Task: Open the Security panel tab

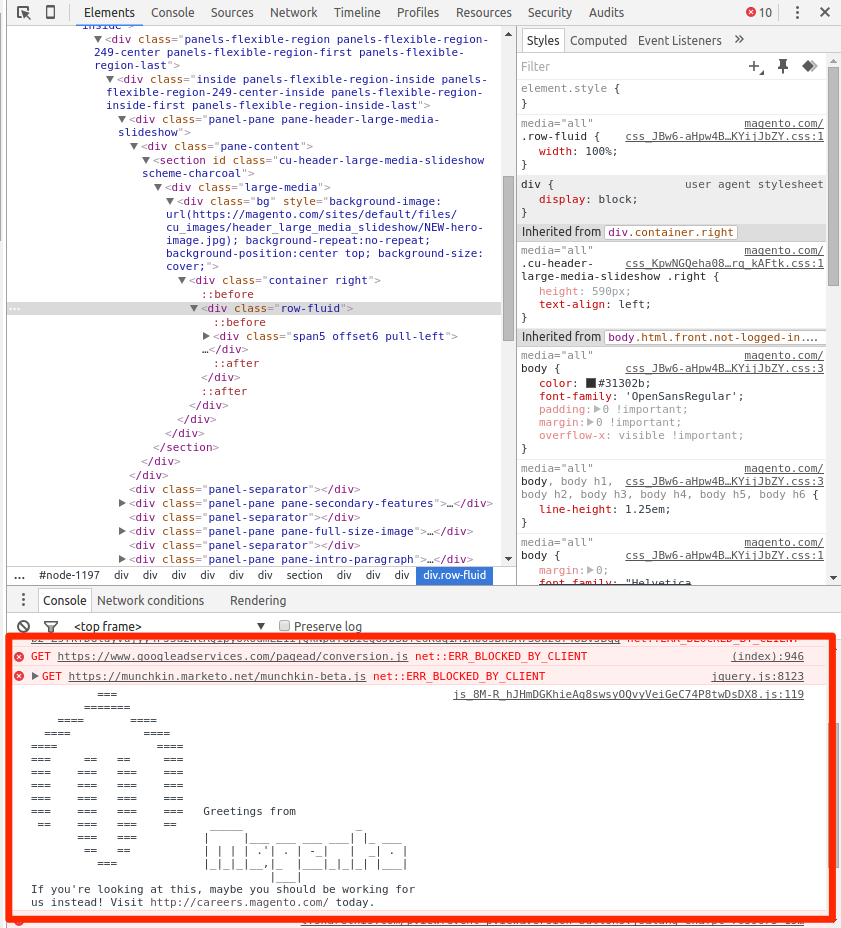Action: click(550, 12)
